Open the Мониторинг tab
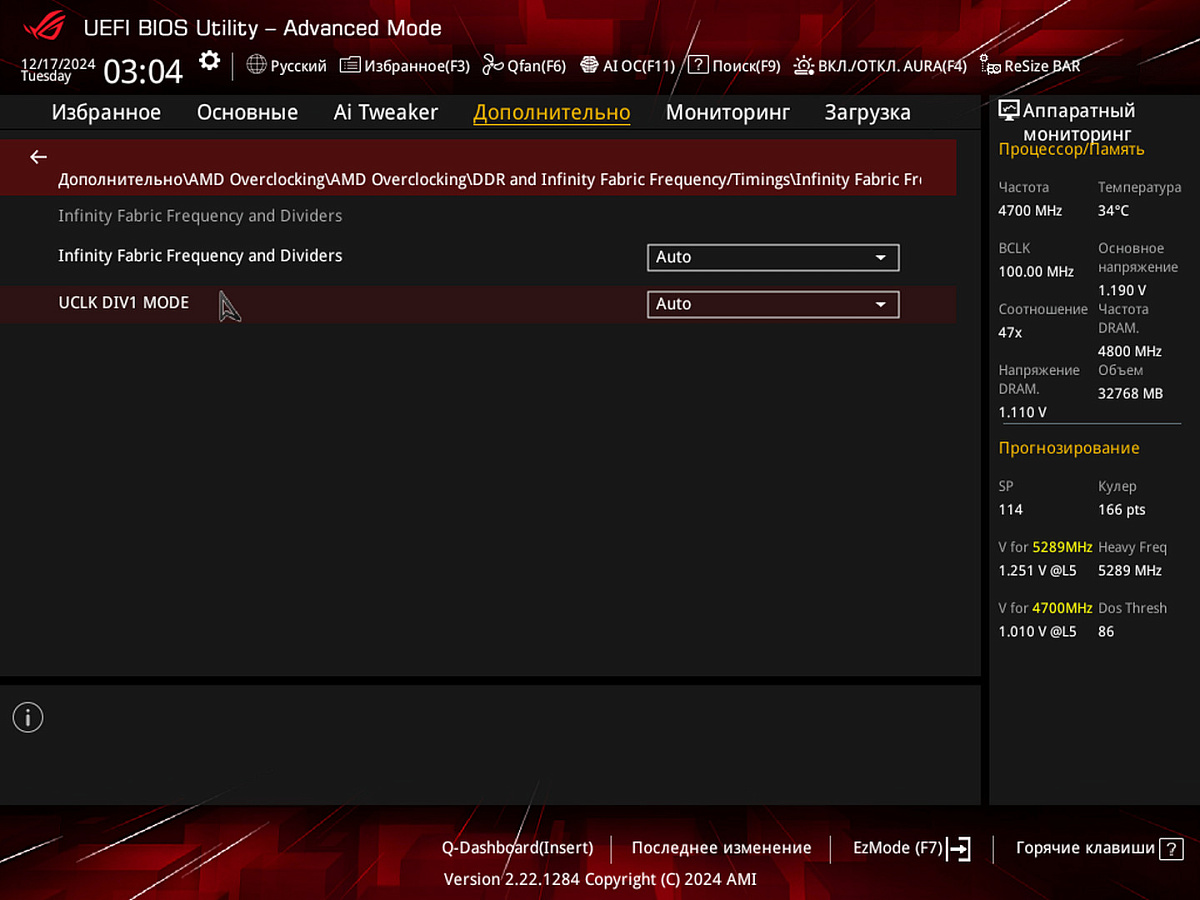This screenshot has width=1200, height=900. [x=728, y=112]
